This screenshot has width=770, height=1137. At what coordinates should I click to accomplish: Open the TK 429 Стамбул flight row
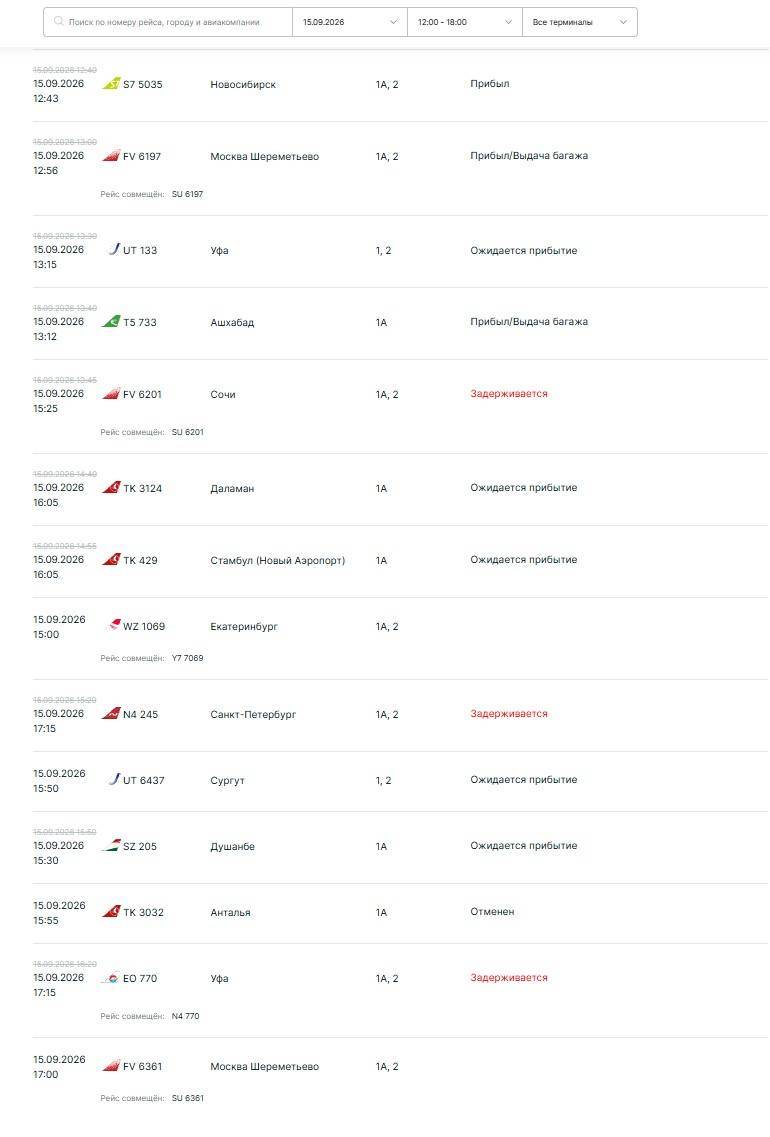tap(400, 561)
